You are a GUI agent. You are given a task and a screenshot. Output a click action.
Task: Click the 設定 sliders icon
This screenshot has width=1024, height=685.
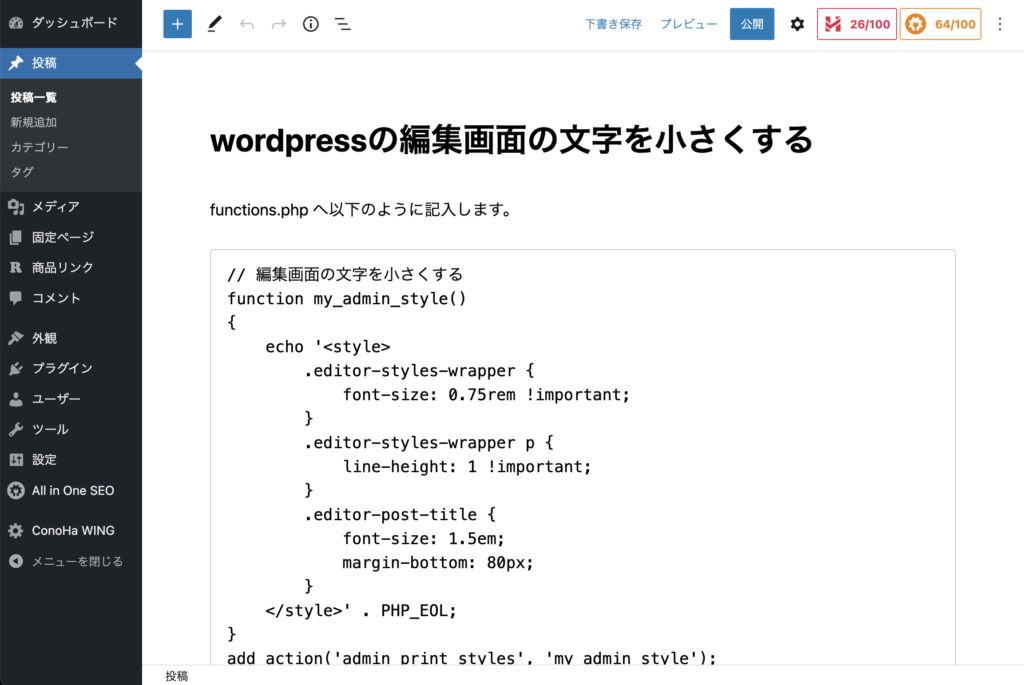point(16,460)
